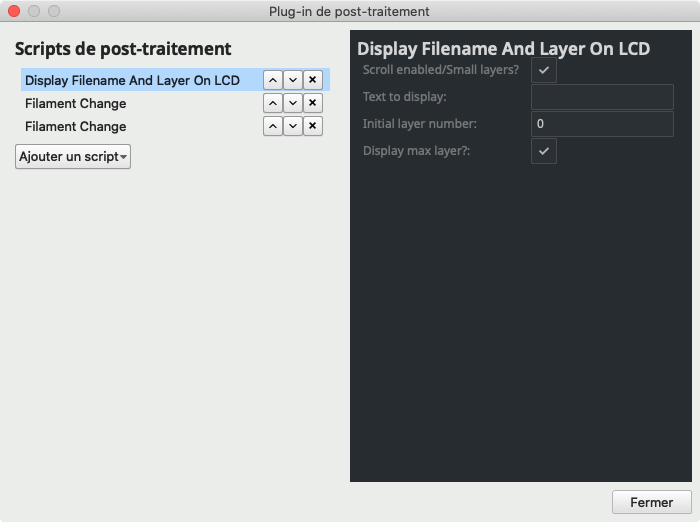This screenshot has width=700, height=522.
Task: Move Display Filename And Layer script down
Action: pyautogui.click(x=292, y=80)
